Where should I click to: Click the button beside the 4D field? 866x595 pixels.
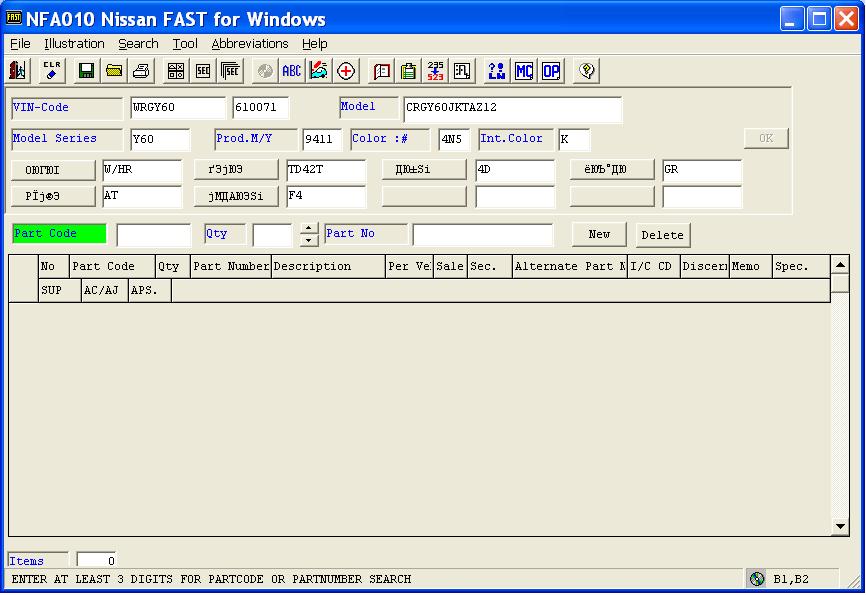pos(424,170)
